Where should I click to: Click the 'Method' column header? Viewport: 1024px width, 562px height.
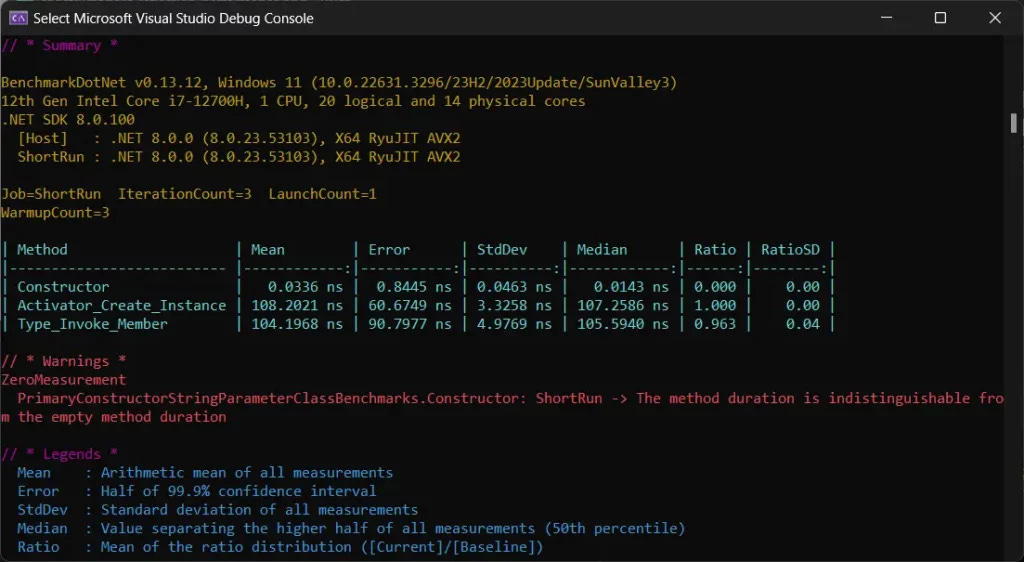coord(42,250)
